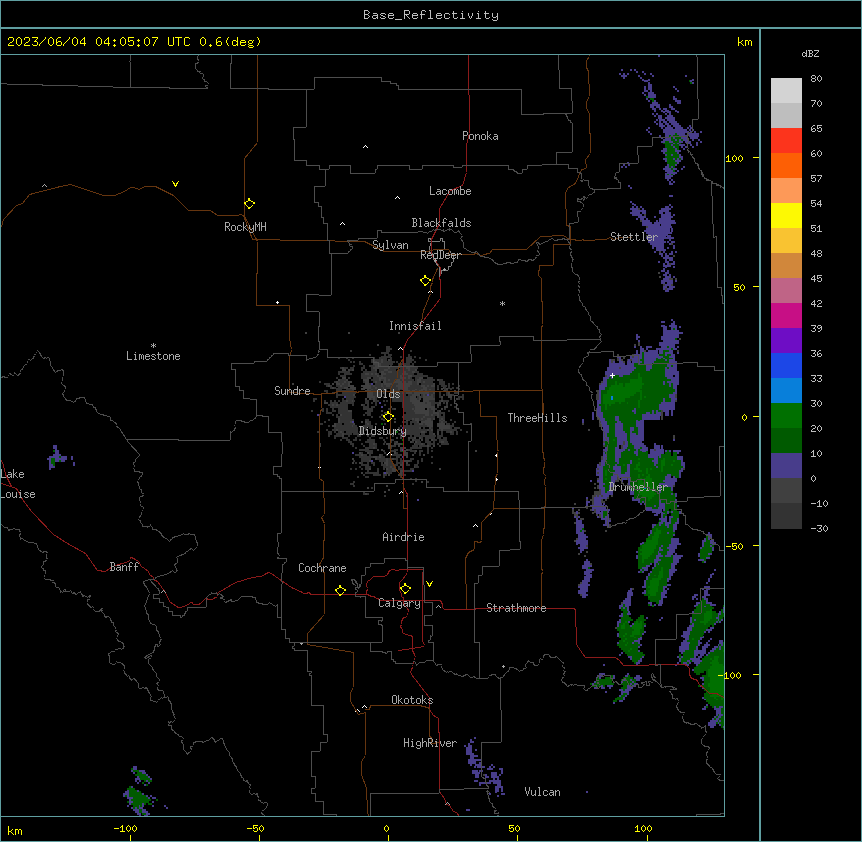Click the Sundre town label
This screenshot has width=862, height=842.
292,391
